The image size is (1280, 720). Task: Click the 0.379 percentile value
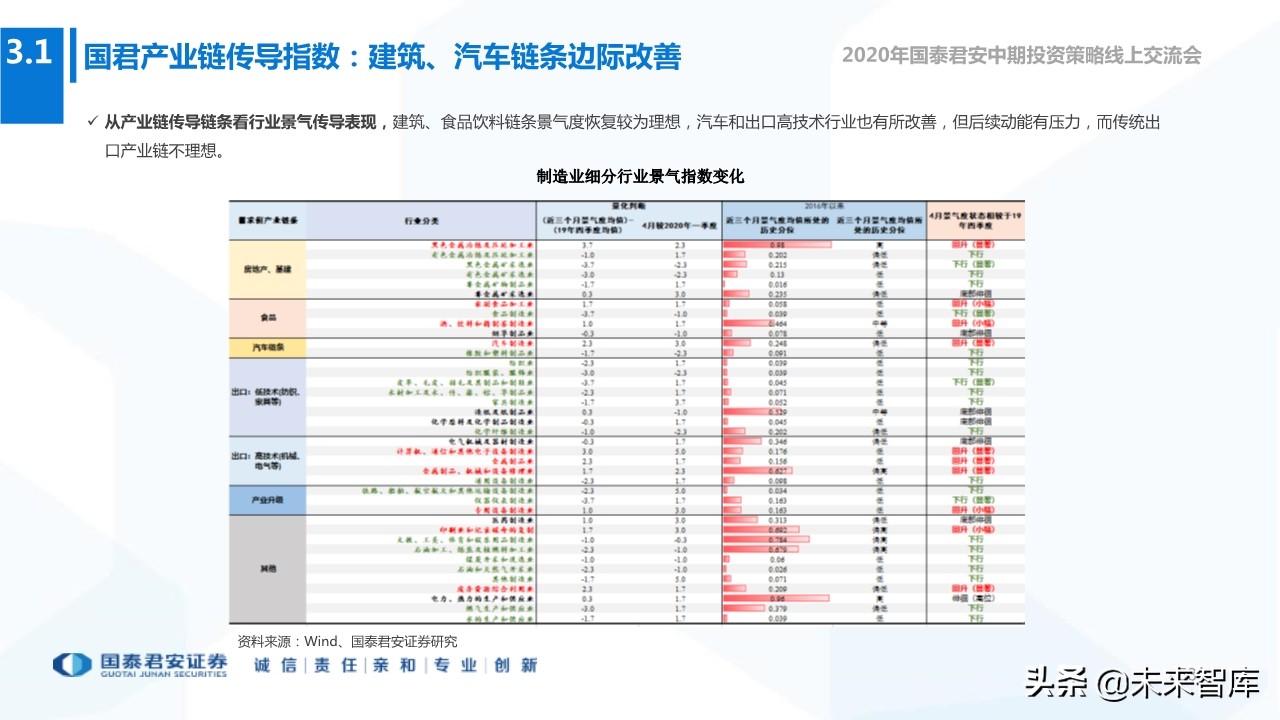(x=778, y=607)
